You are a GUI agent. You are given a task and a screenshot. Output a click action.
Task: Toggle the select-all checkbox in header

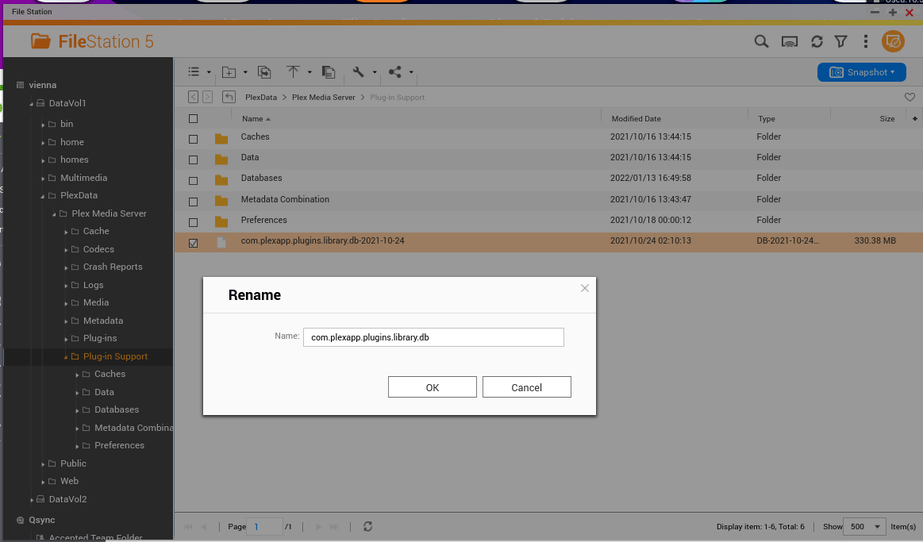193,118
